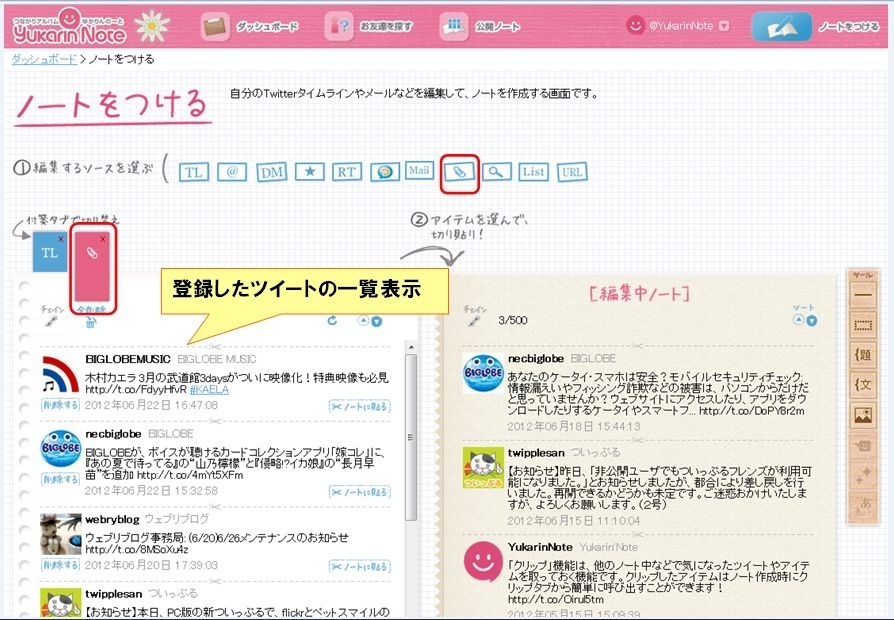Sort the note ascending with up arrow
The width and height of the screenshot is (894, 620).
(798, 320)
